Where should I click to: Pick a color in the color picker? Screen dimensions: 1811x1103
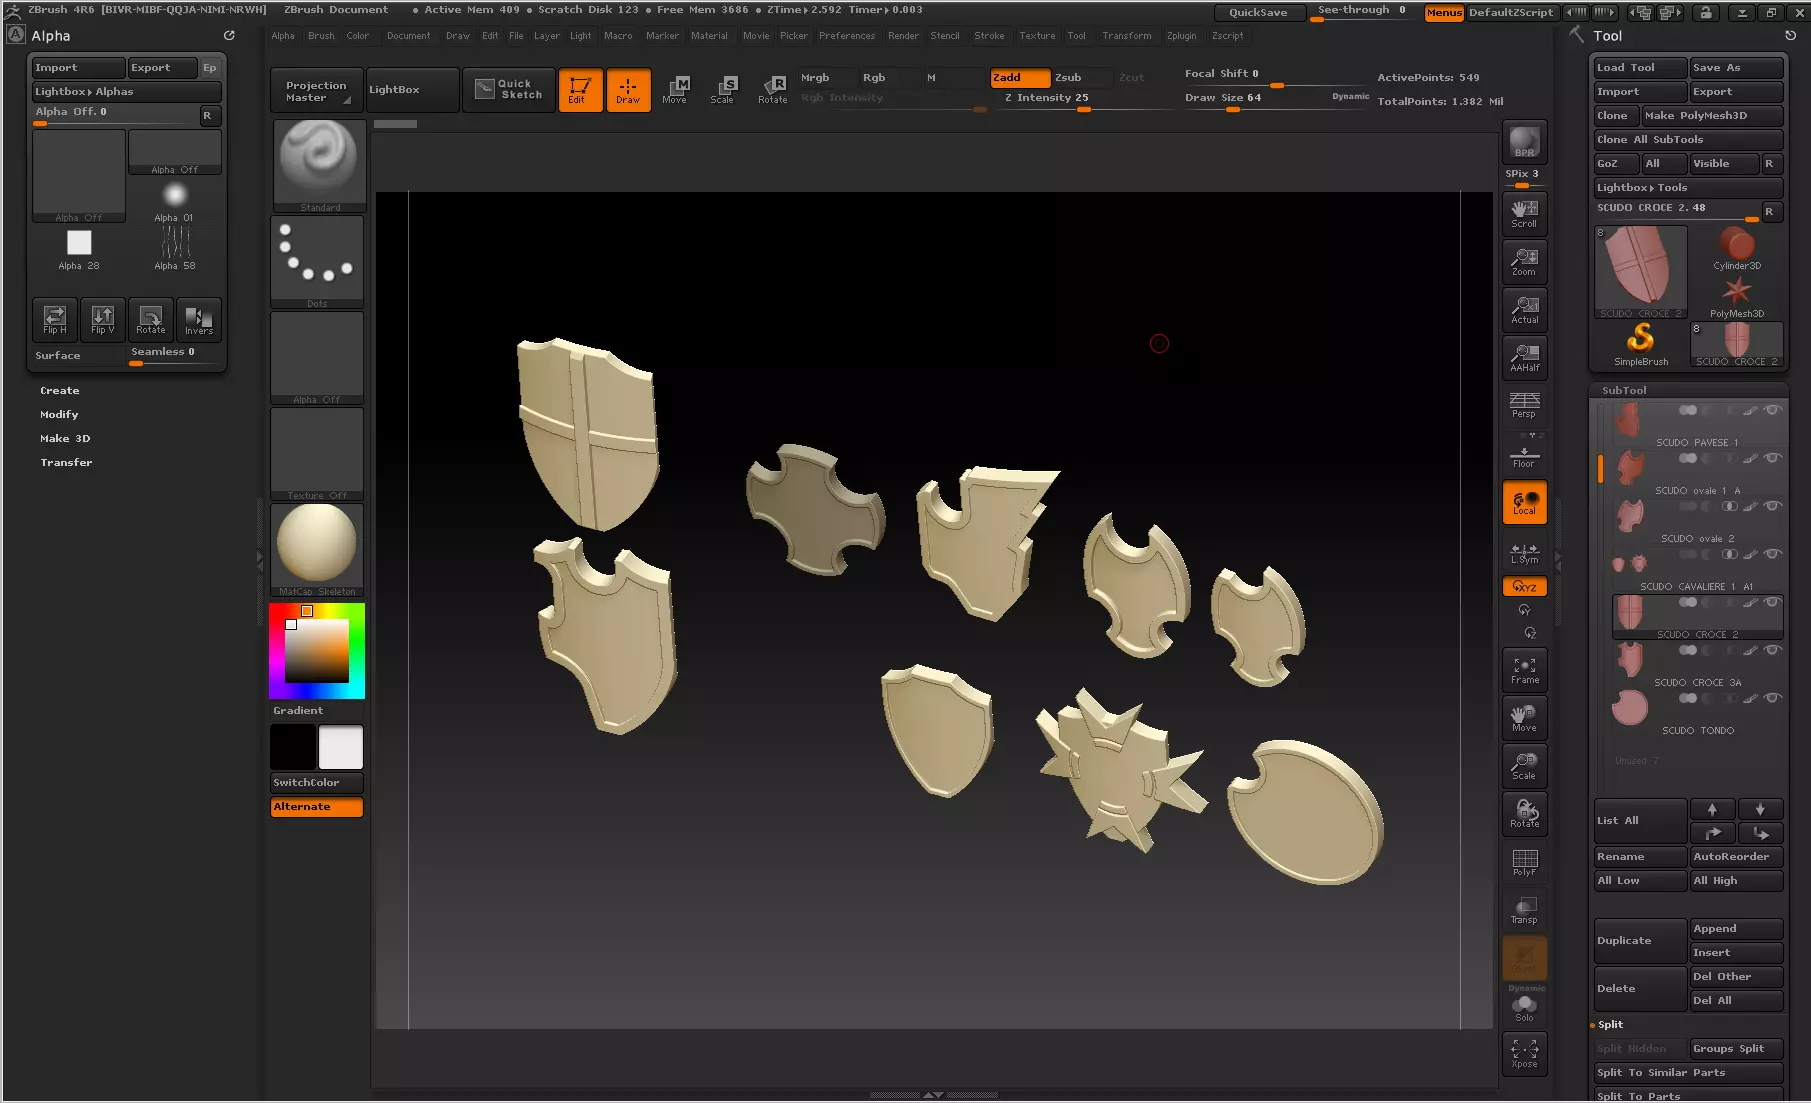pos(317,651)
